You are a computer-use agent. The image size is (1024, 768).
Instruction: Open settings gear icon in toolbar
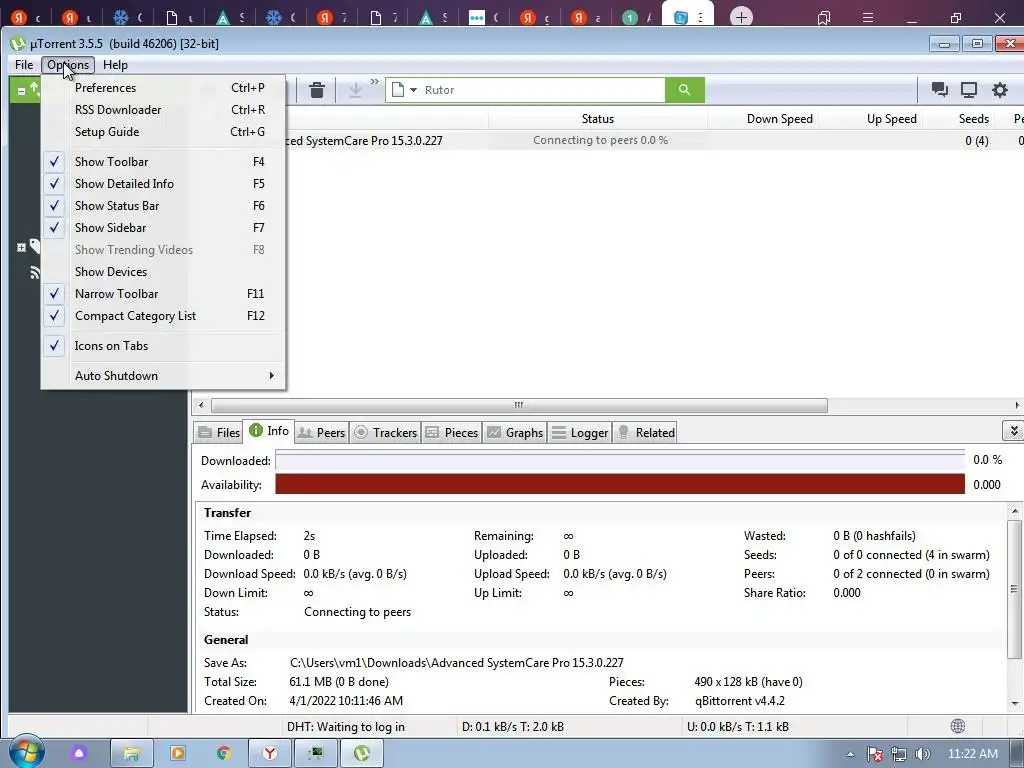point(1000,90)
